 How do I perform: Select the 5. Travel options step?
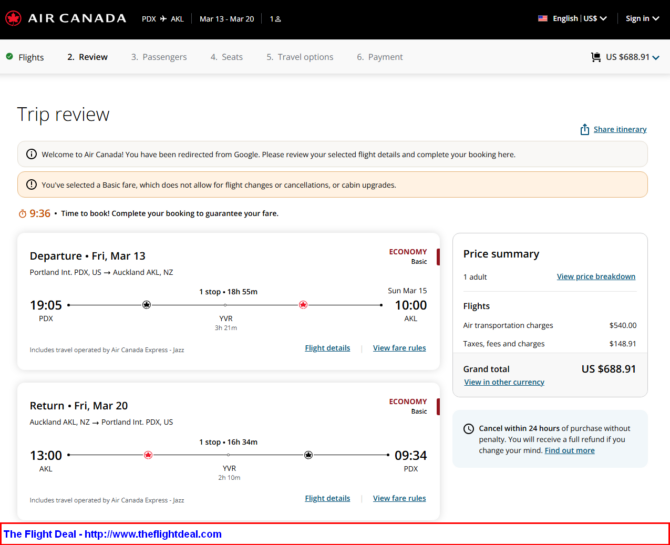tap(300, 57)
